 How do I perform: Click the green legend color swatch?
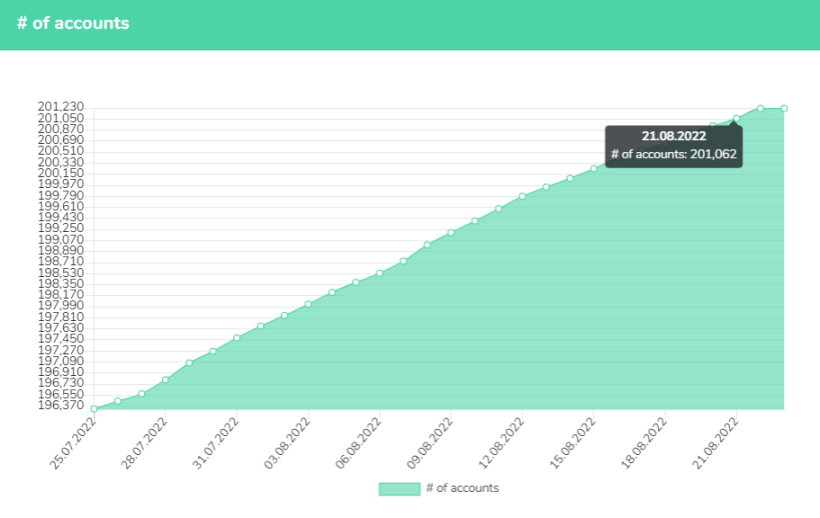point(399,489)
